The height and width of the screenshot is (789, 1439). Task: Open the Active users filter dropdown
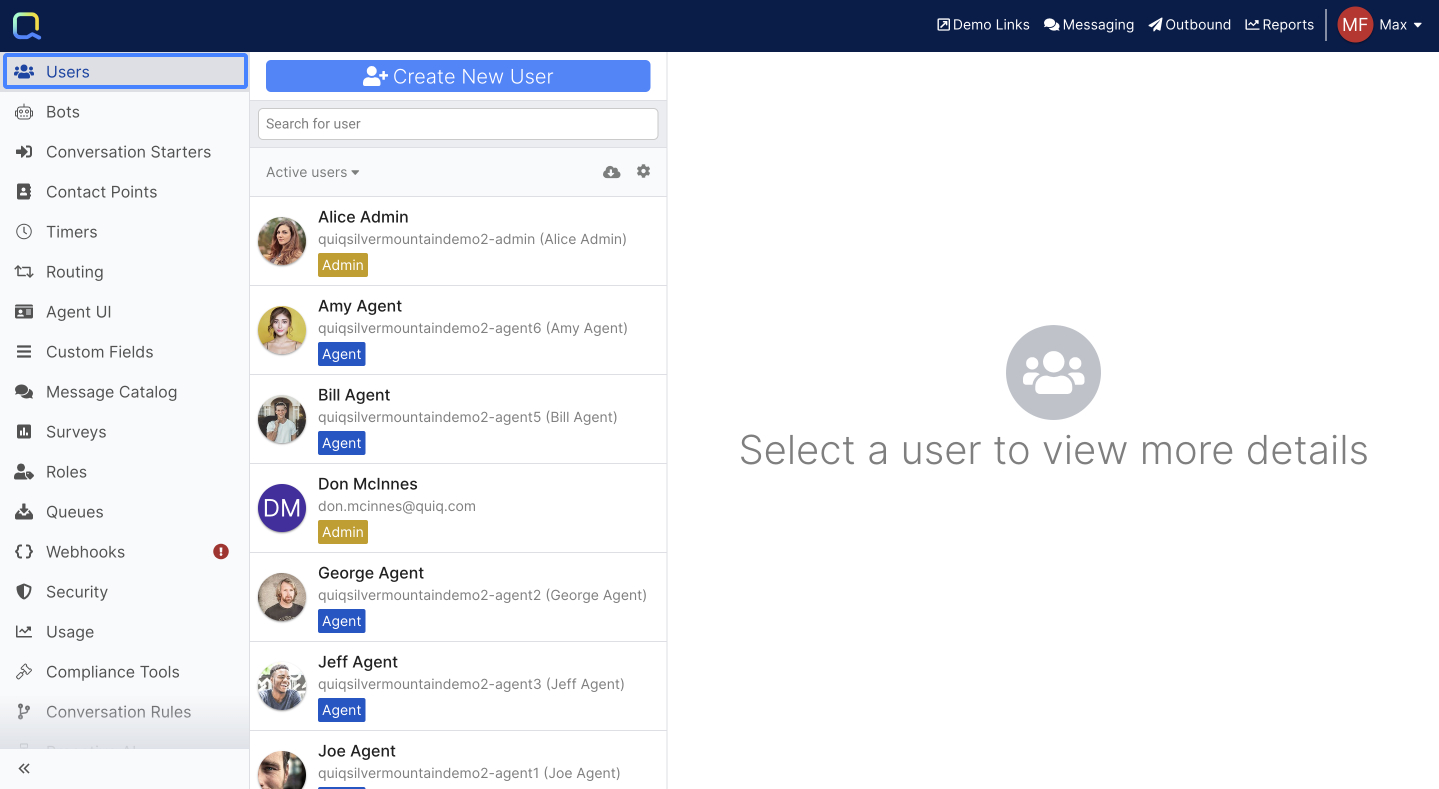pyautogui.click(x=312, y=172)
